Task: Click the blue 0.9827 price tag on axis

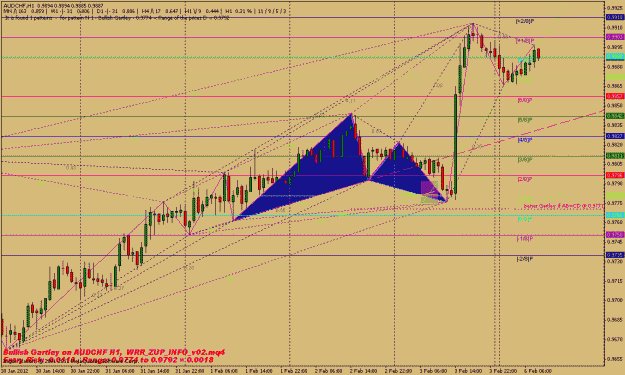Action: point(615,136)
